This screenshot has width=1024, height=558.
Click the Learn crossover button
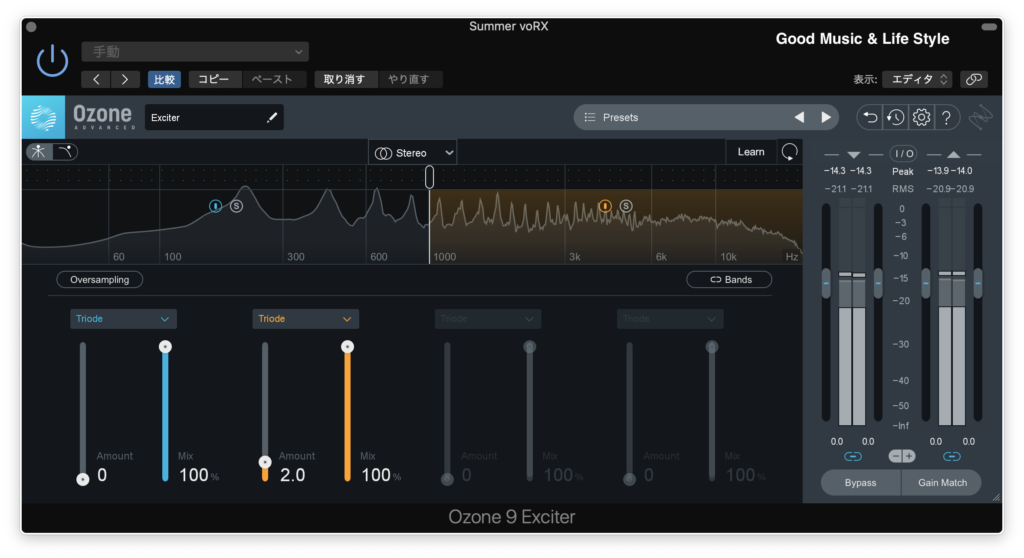pos(751,152)
